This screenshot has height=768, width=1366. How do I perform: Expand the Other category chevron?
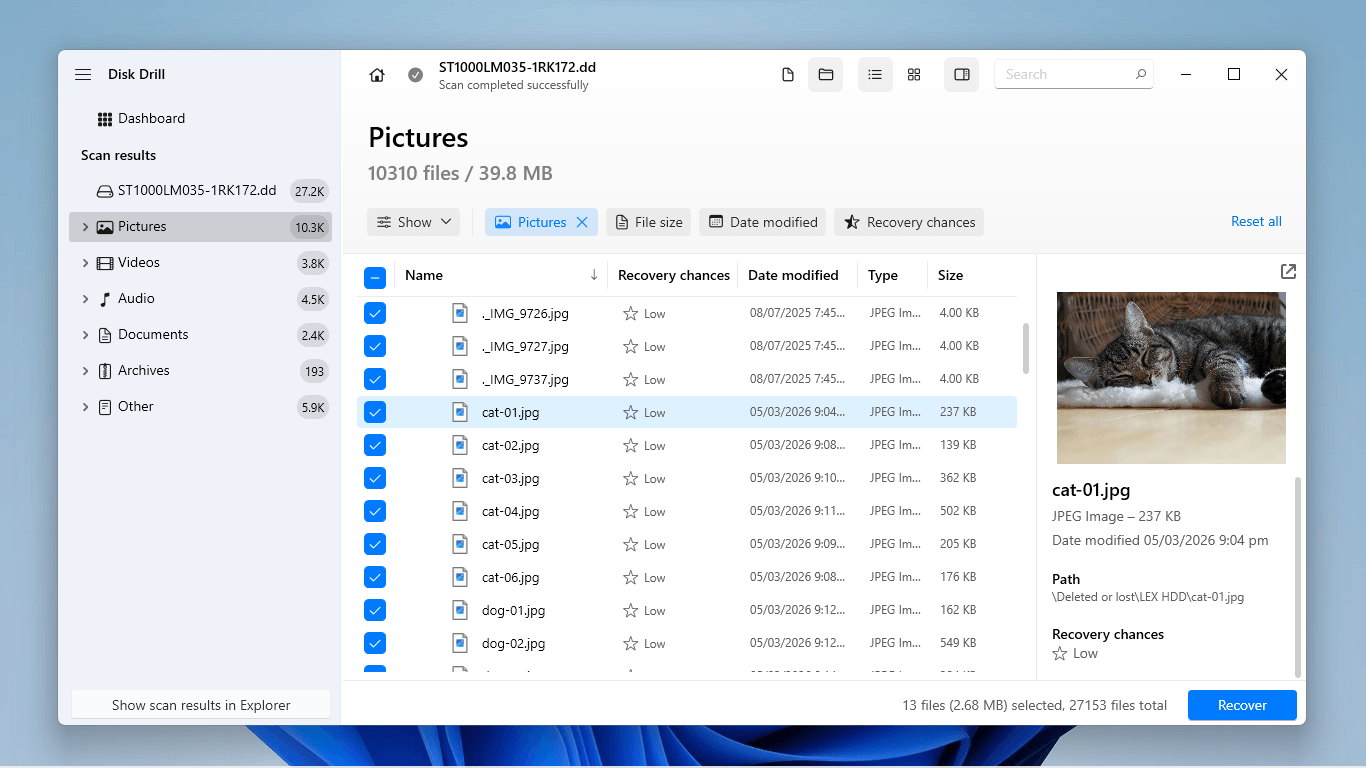(x=85, y=407)
